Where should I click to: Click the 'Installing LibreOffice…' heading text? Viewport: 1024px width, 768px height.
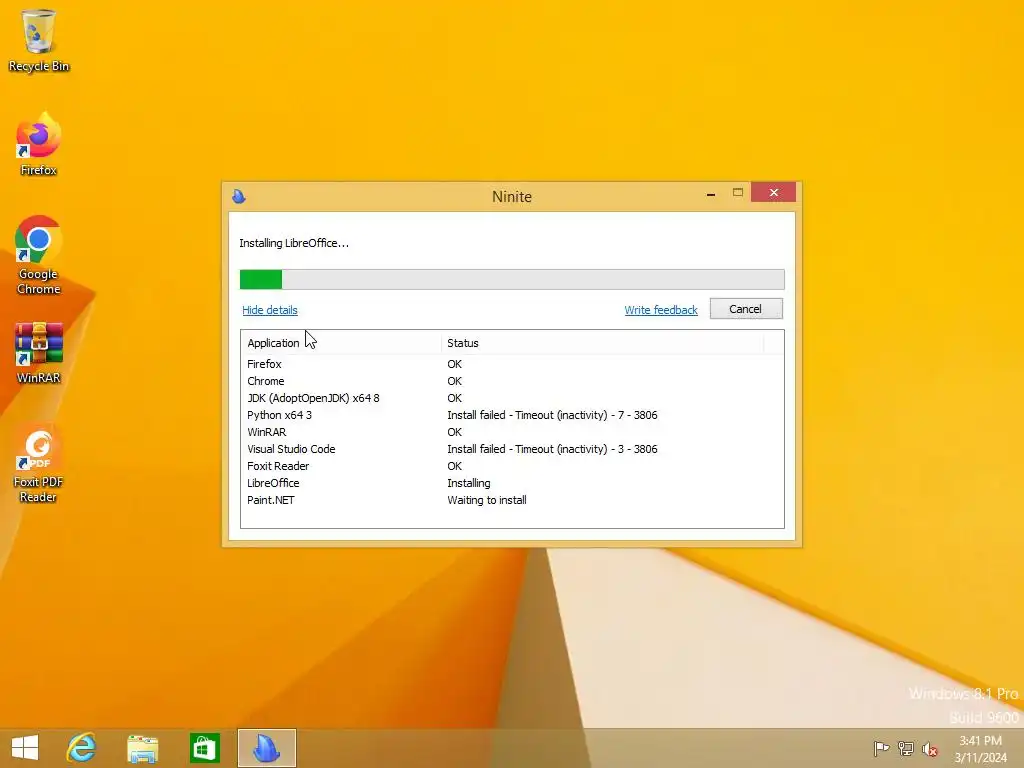294,243
